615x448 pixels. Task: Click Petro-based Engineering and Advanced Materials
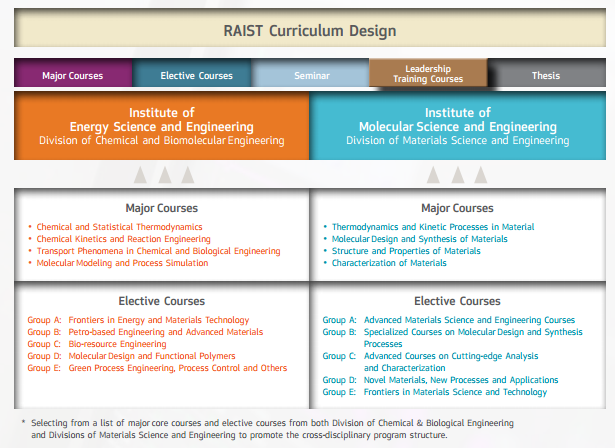pos(166,332)
